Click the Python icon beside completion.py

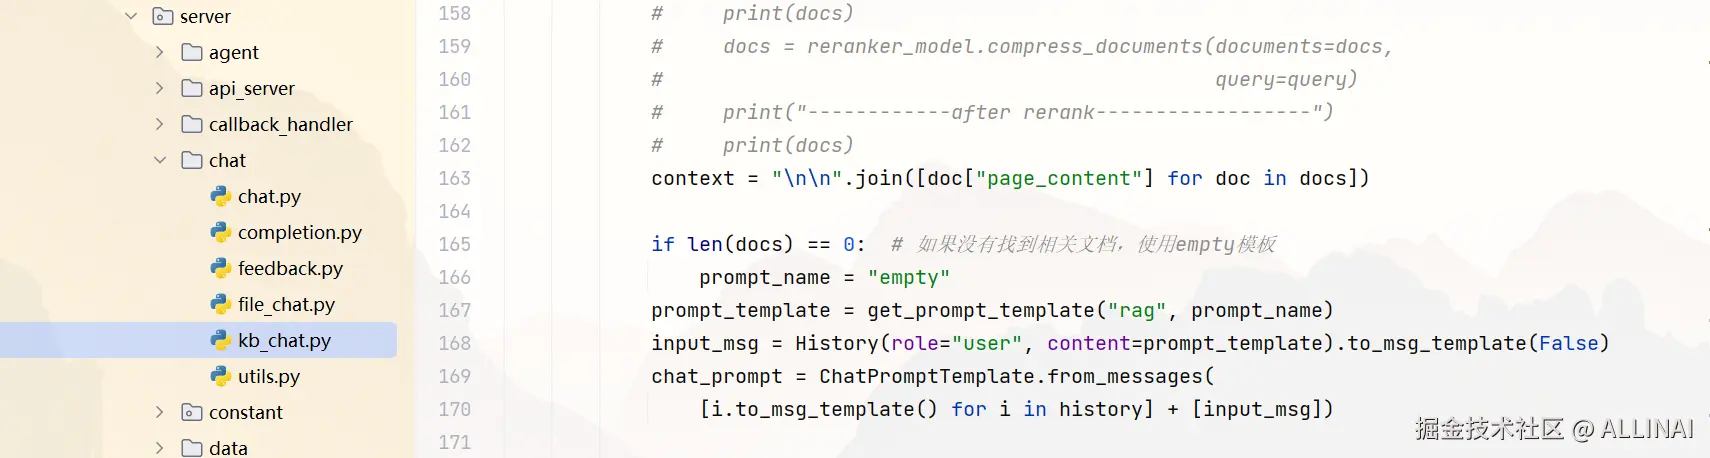click(221, 232)
